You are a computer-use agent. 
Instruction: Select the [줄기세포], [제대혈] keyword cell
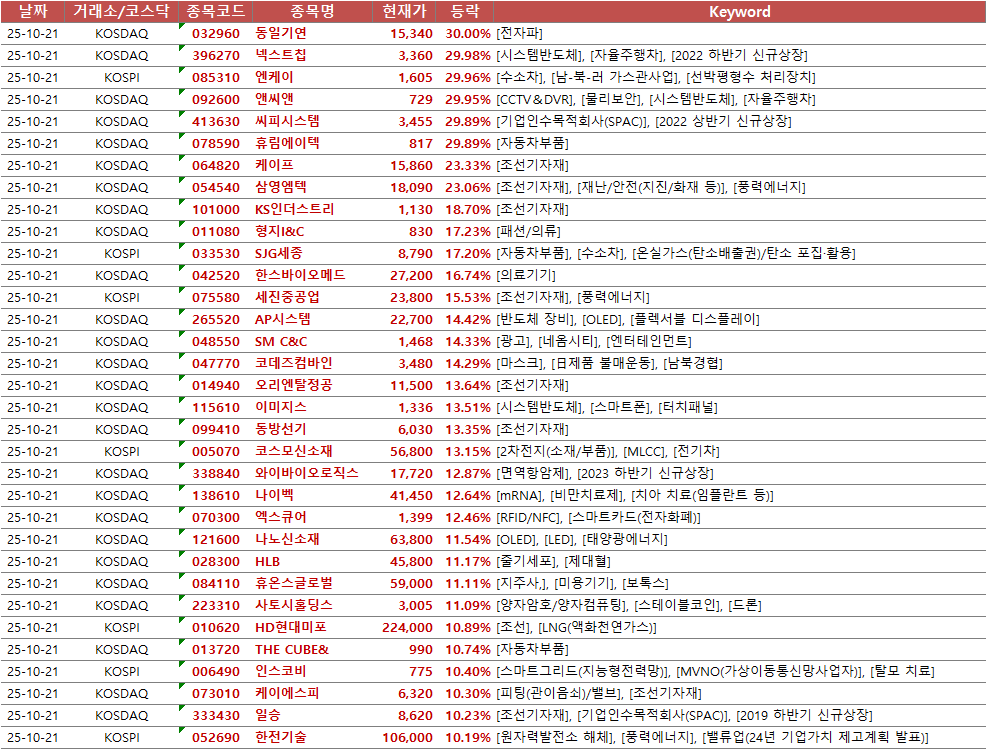point(553,562)
